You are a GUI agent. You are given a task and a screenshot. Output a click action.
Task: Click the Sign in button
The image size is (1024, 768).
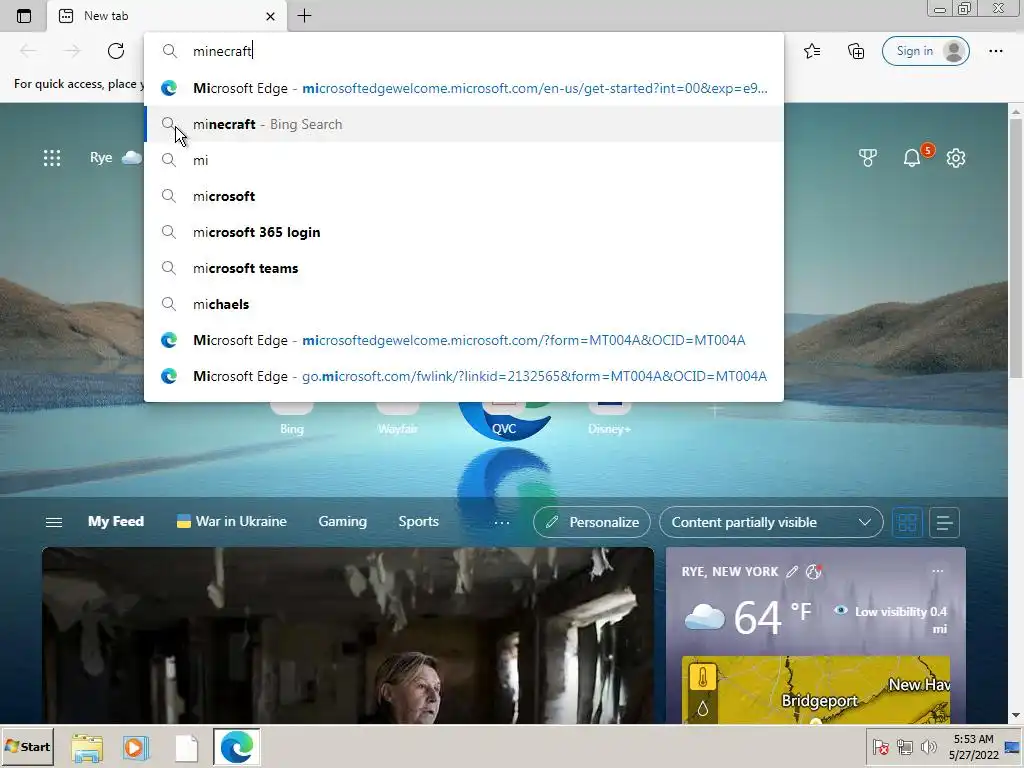pos(925,51)
